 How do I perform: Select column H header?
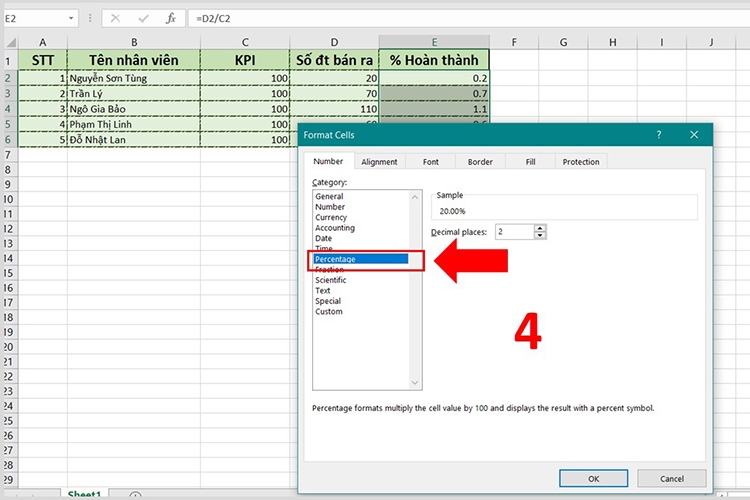[x=613, y=42]
